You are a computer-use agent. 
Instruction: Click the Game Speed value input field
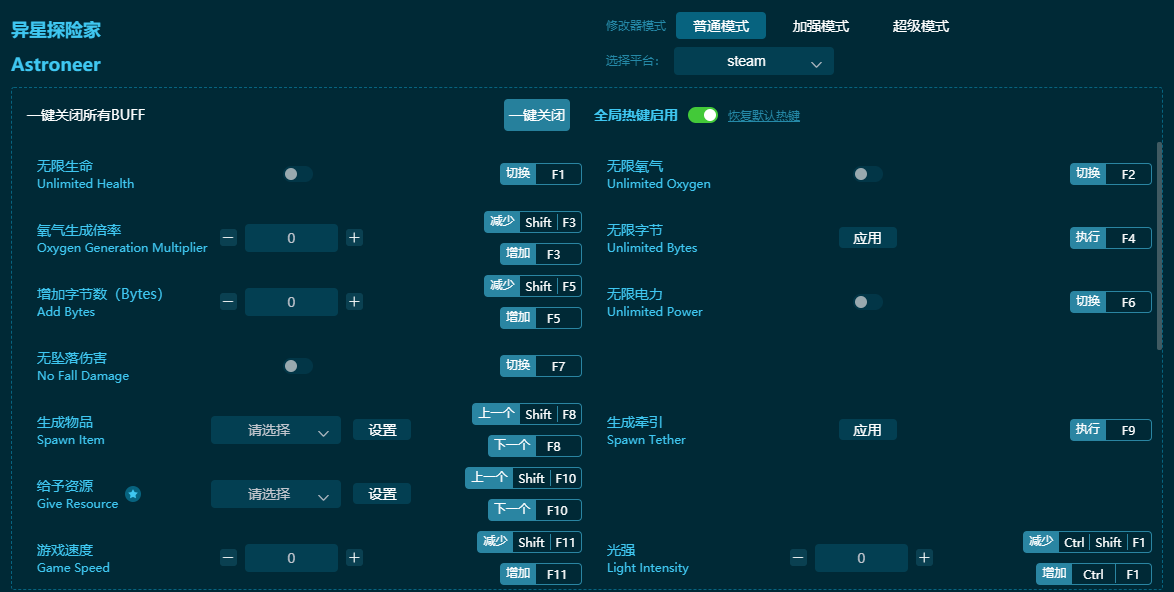pyautogui.click(x=291, y=557)
